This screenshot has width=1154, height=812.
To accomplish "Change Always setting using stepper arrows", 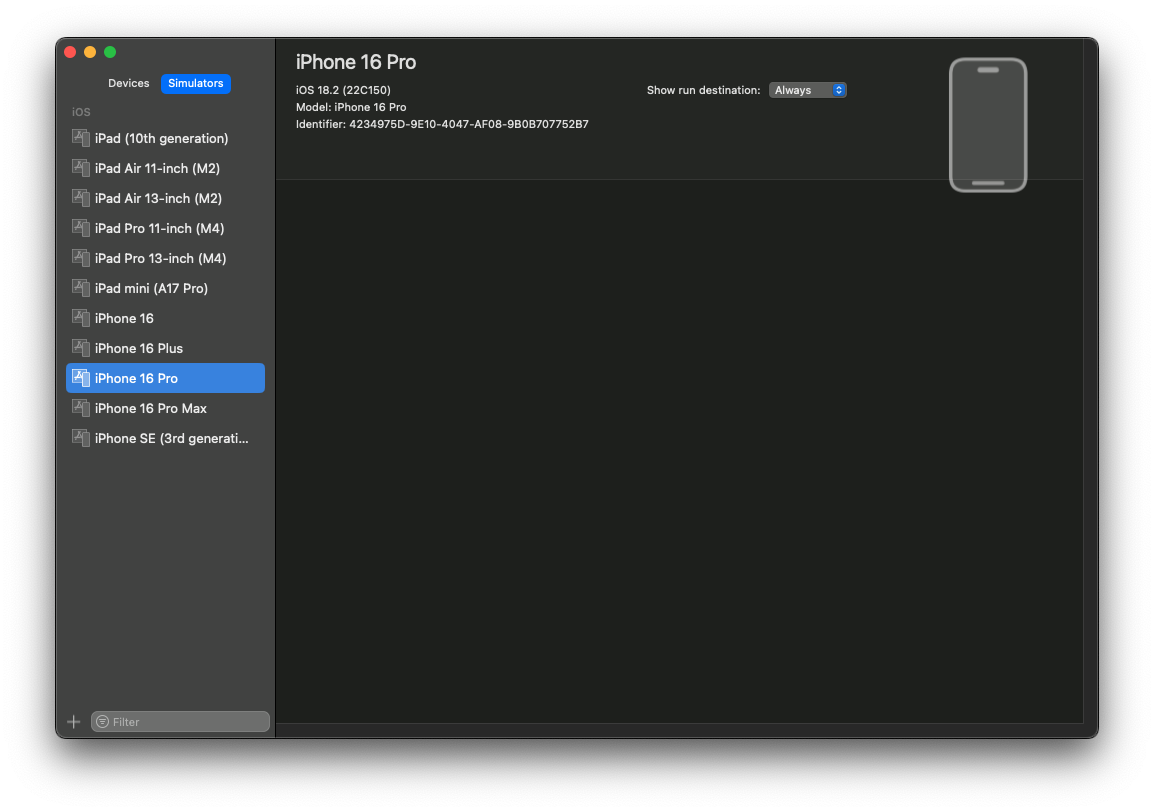I will [x=838, y=89].
